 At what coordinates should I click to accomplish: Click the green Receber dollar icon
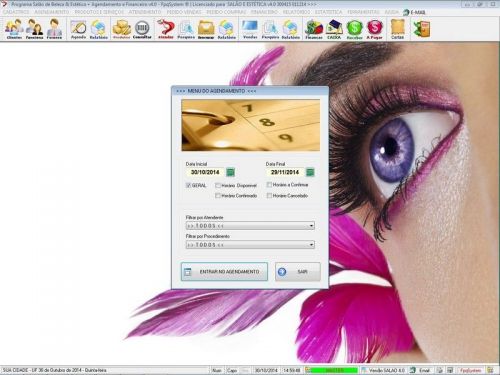[354, 29]
